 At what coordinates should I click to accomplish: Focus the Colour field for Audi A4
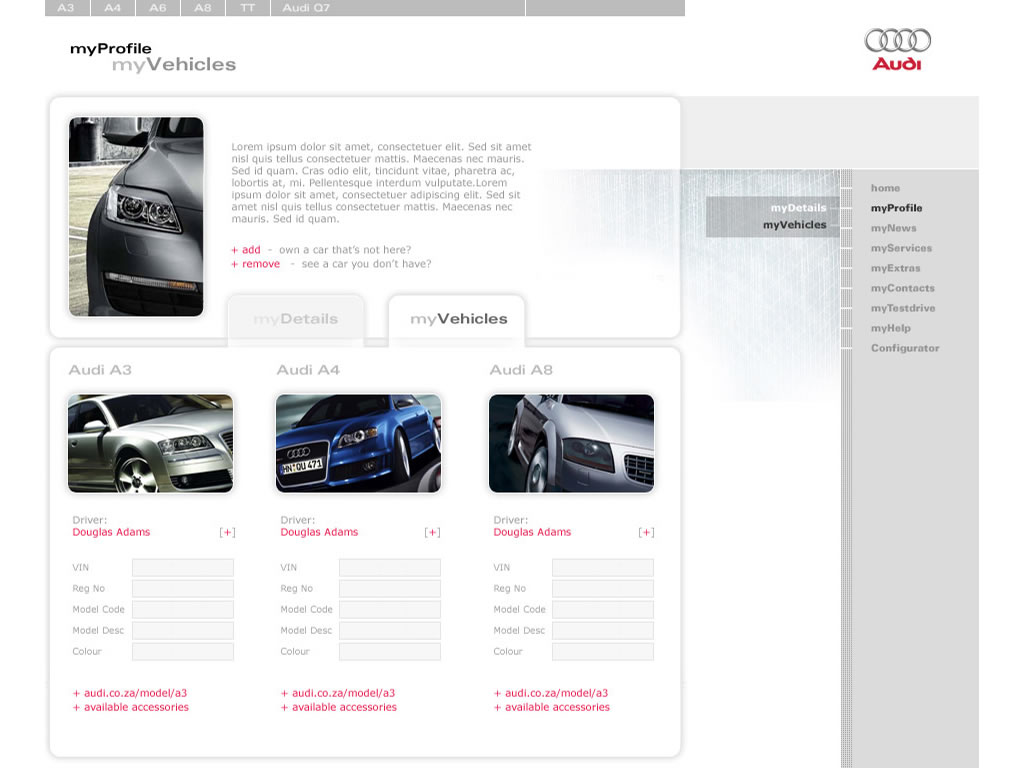[x=390, y=652]
